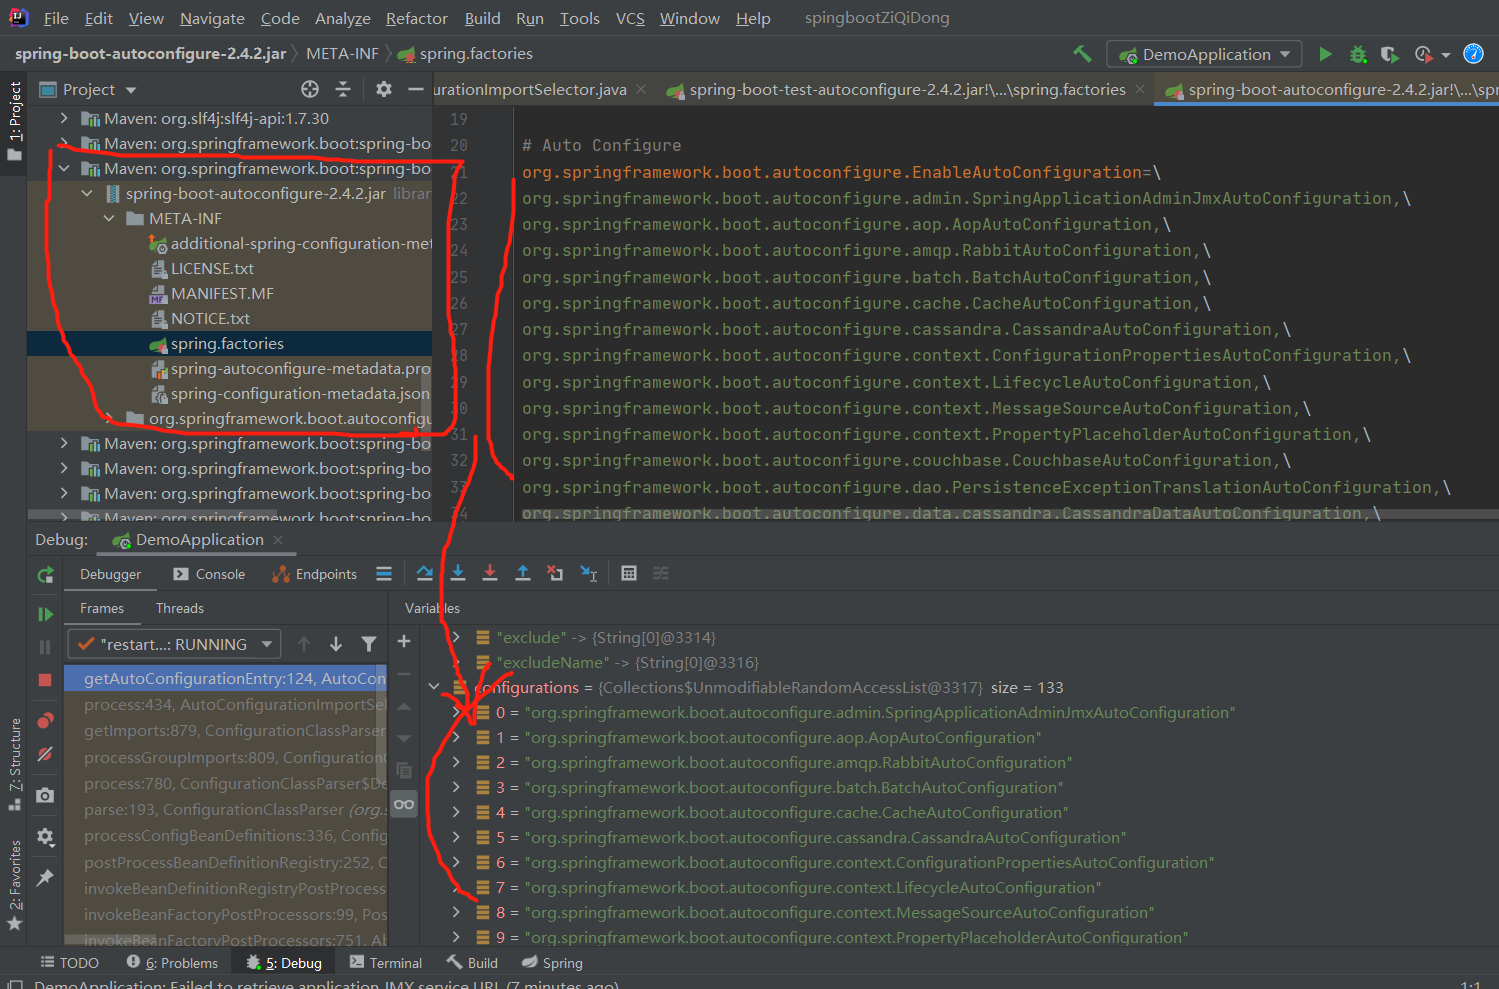Open the Spring tool window
1499x989 pixels.
coord(552,962)
